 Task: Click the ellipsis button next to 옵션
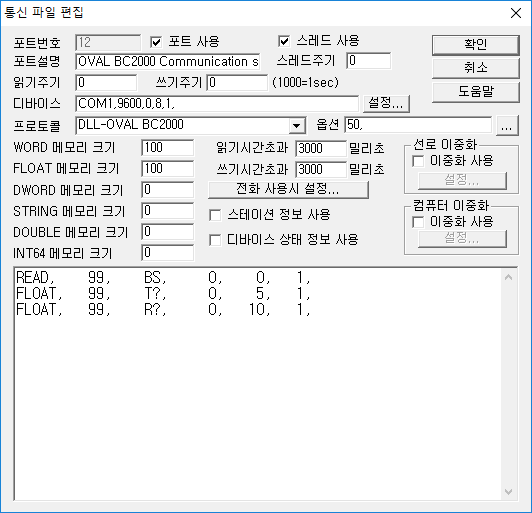tap(507, 126)
